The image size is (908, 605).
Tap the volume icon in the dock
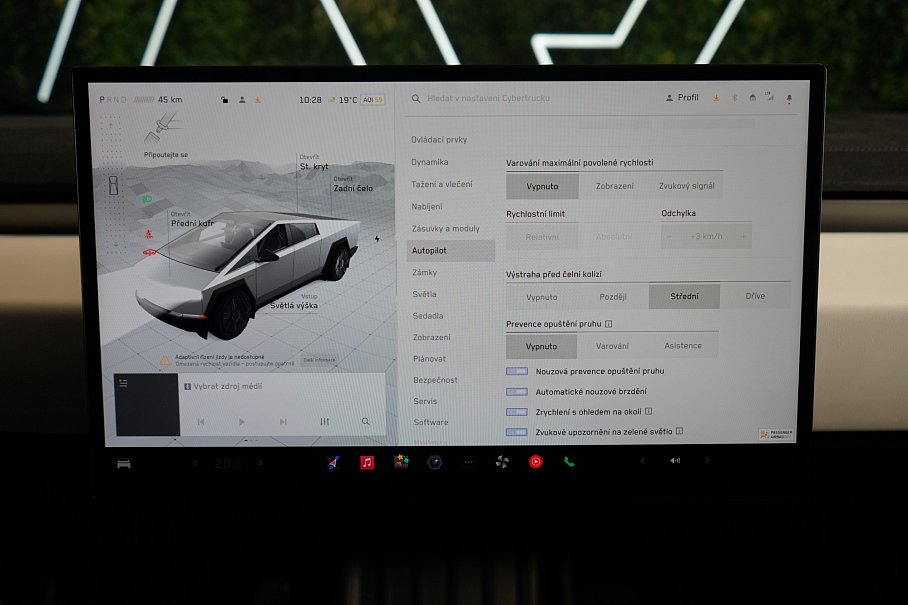coord(677,463)
